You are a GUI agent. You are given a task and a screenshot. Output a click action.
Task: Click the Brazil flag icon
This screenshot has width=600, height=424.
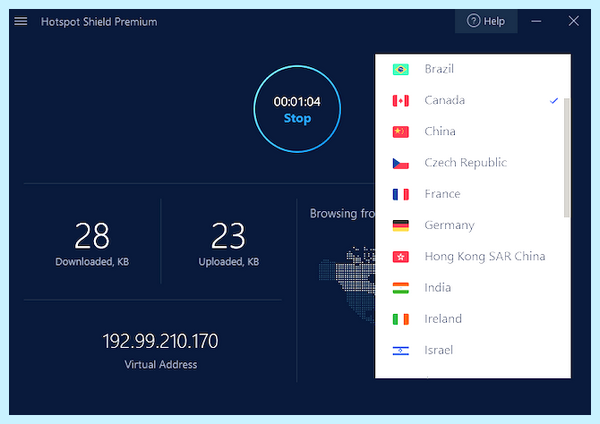401,69
